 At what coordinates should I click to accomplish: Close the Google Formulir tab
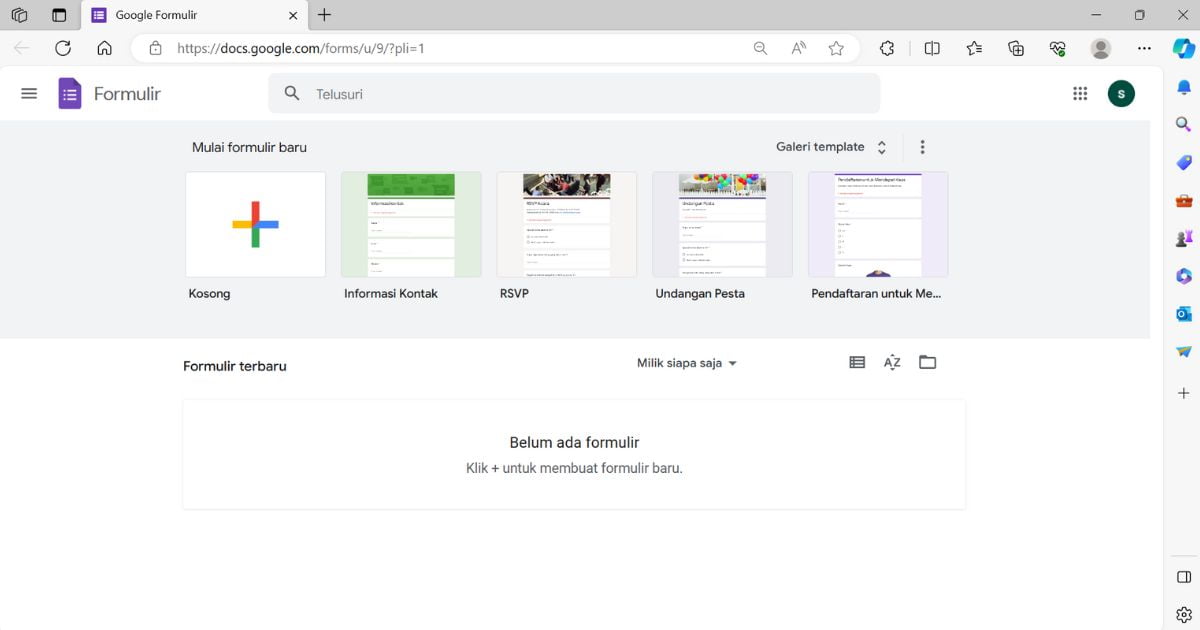[293, 15]
